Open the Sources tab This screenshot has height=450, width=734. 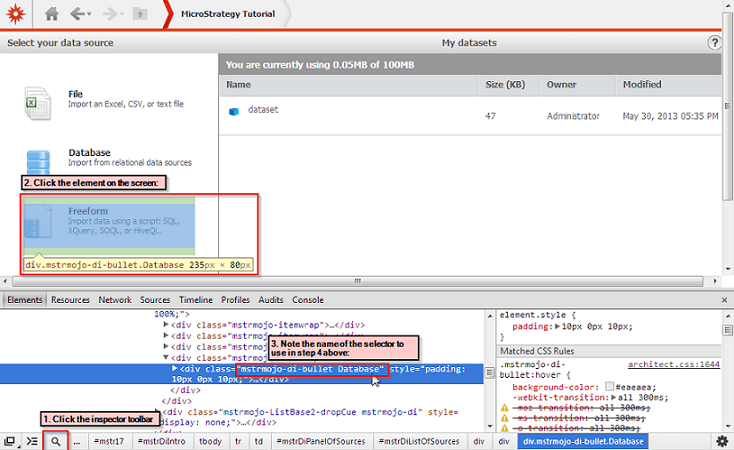coord(155,300)
